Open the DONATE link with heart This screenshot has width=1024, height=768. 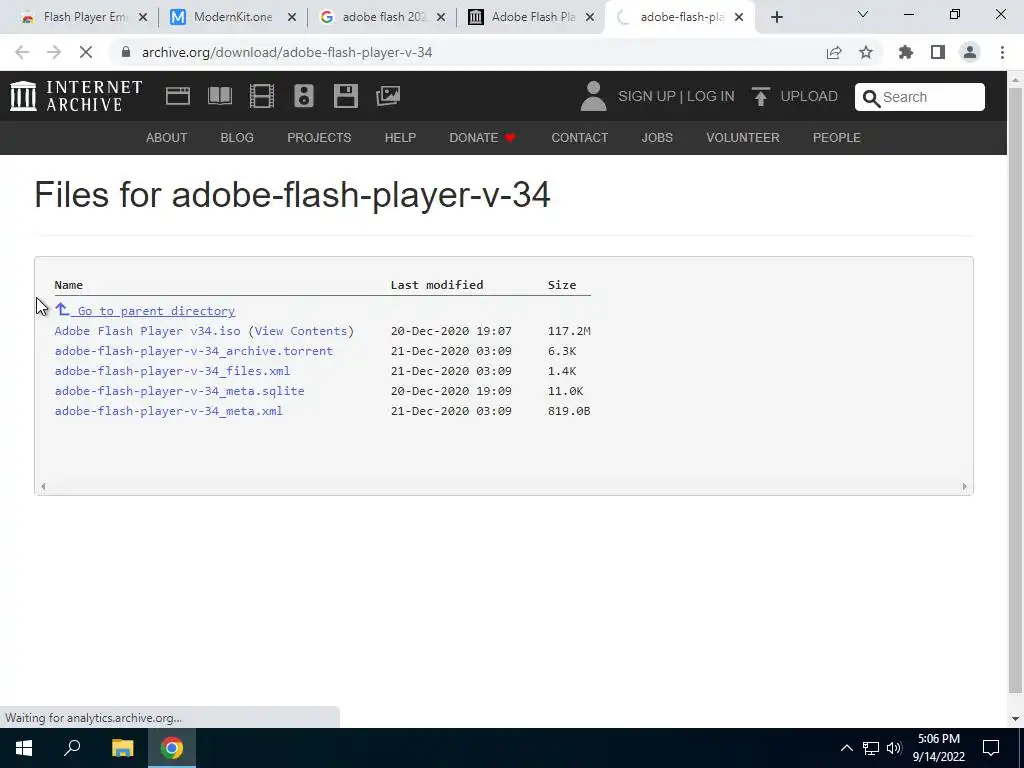point(483,138)
